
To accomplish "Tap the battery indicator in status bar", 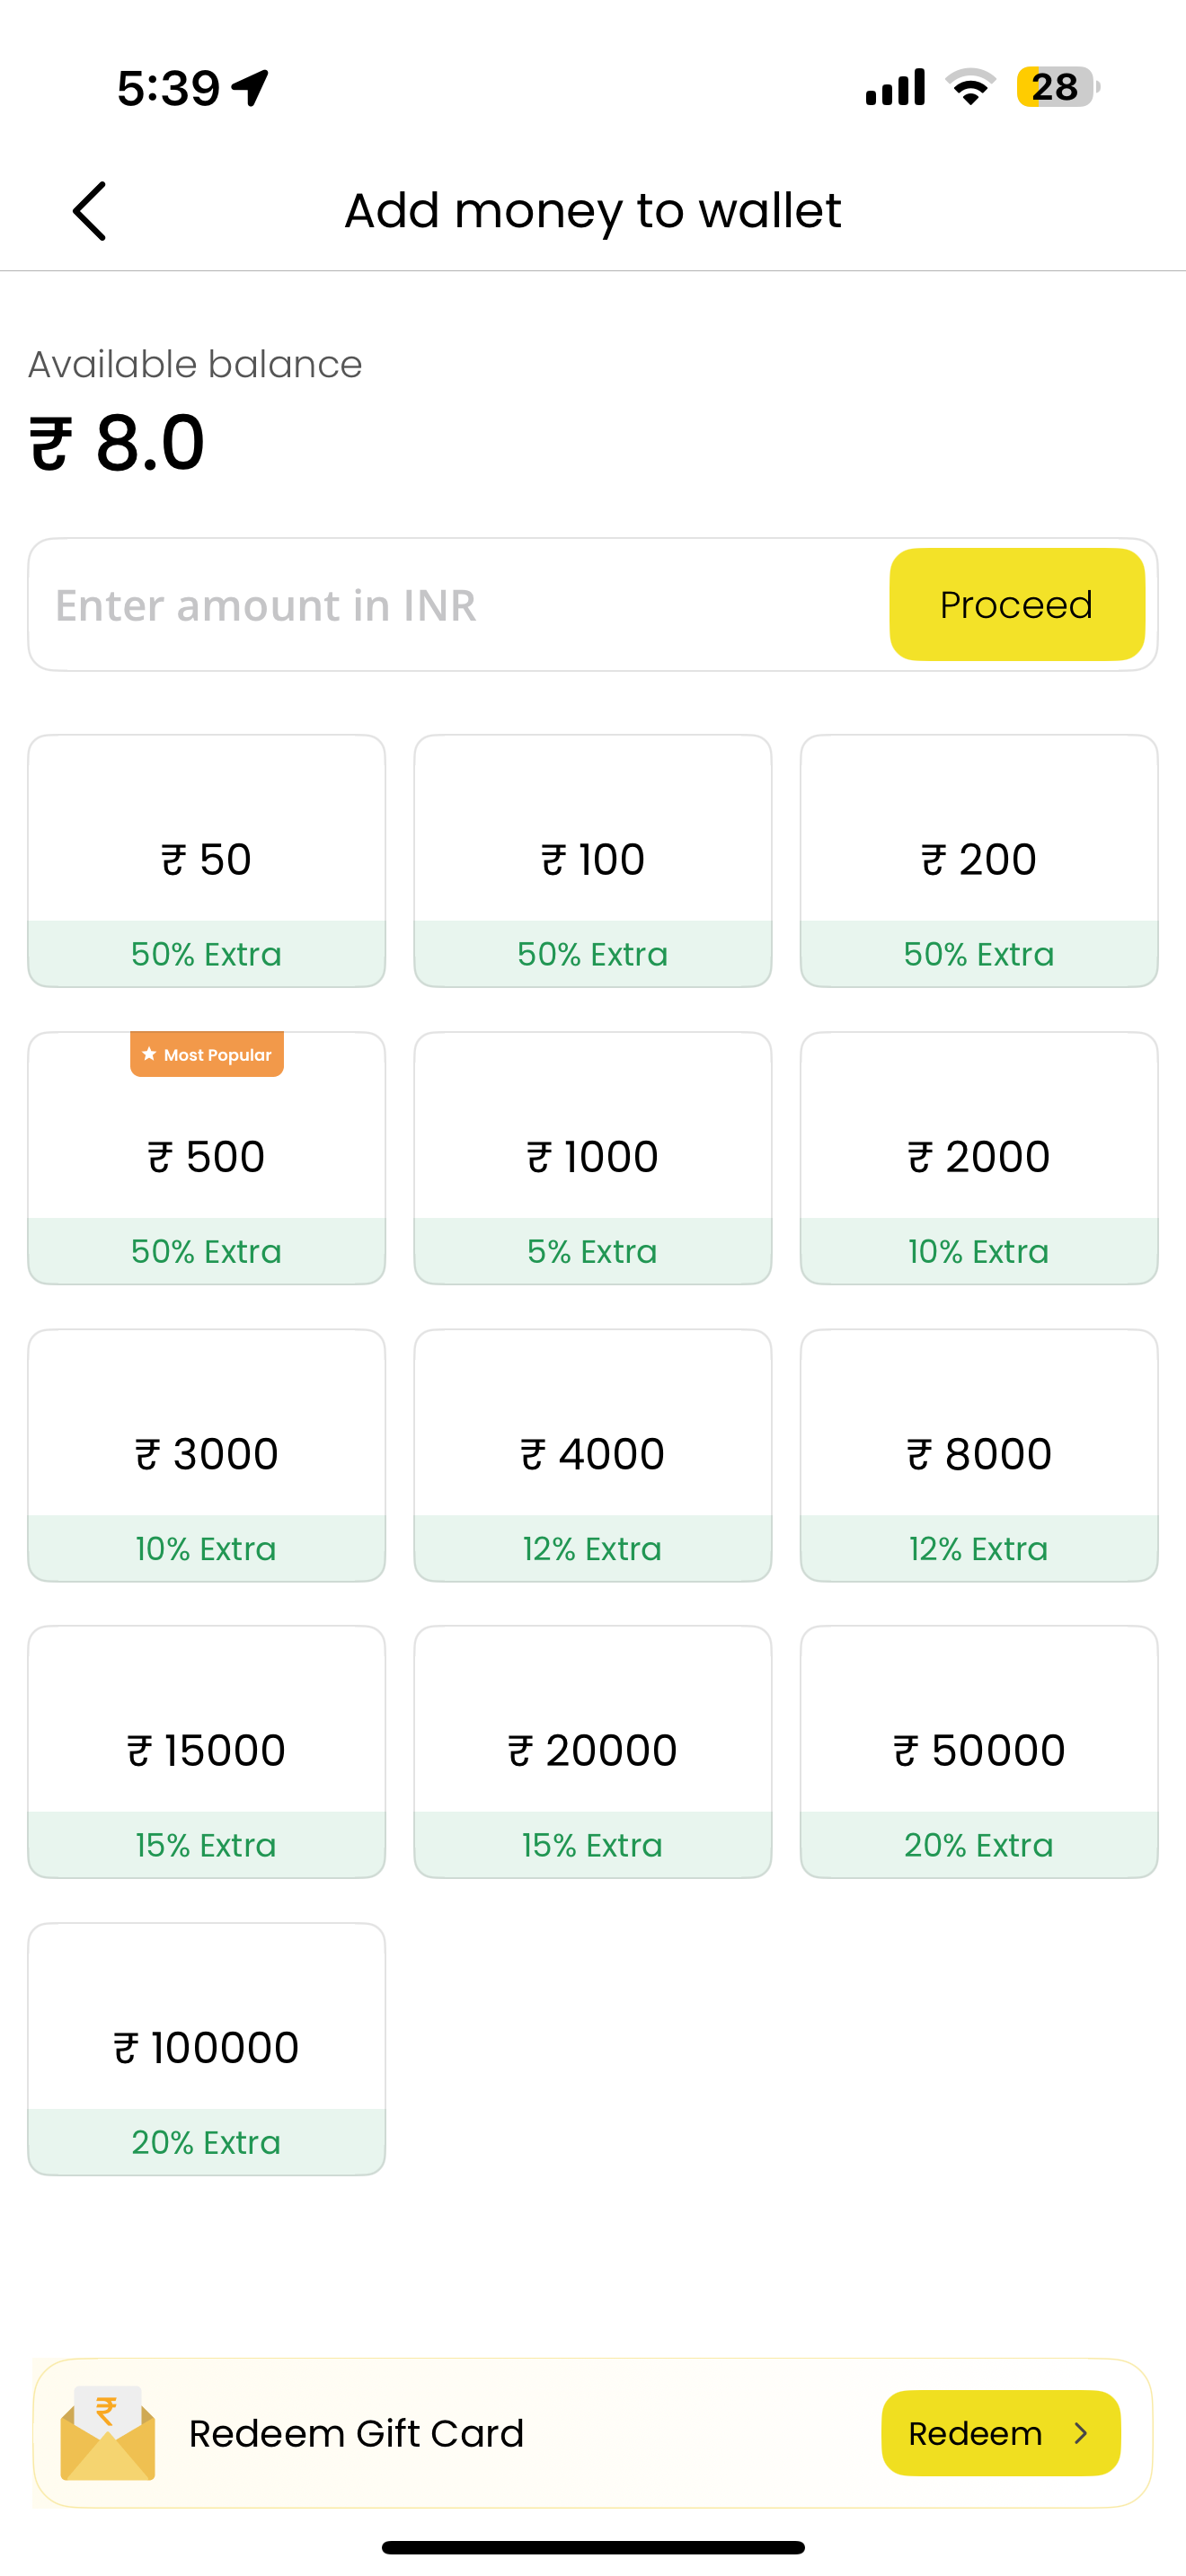I will tap(1058, 87).
